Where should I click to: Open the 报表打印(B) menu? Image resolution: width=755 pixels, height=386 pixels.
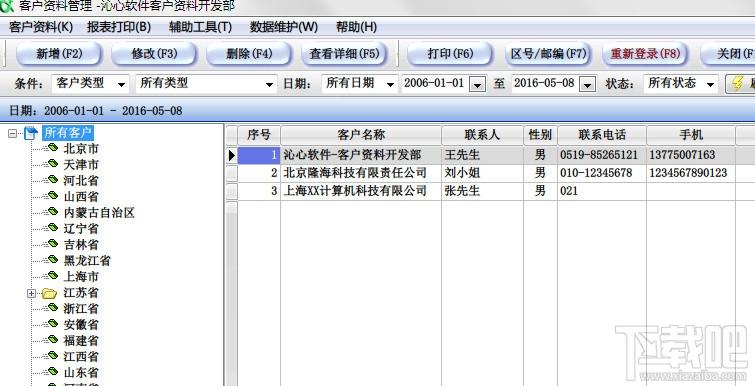coord(119,27)
